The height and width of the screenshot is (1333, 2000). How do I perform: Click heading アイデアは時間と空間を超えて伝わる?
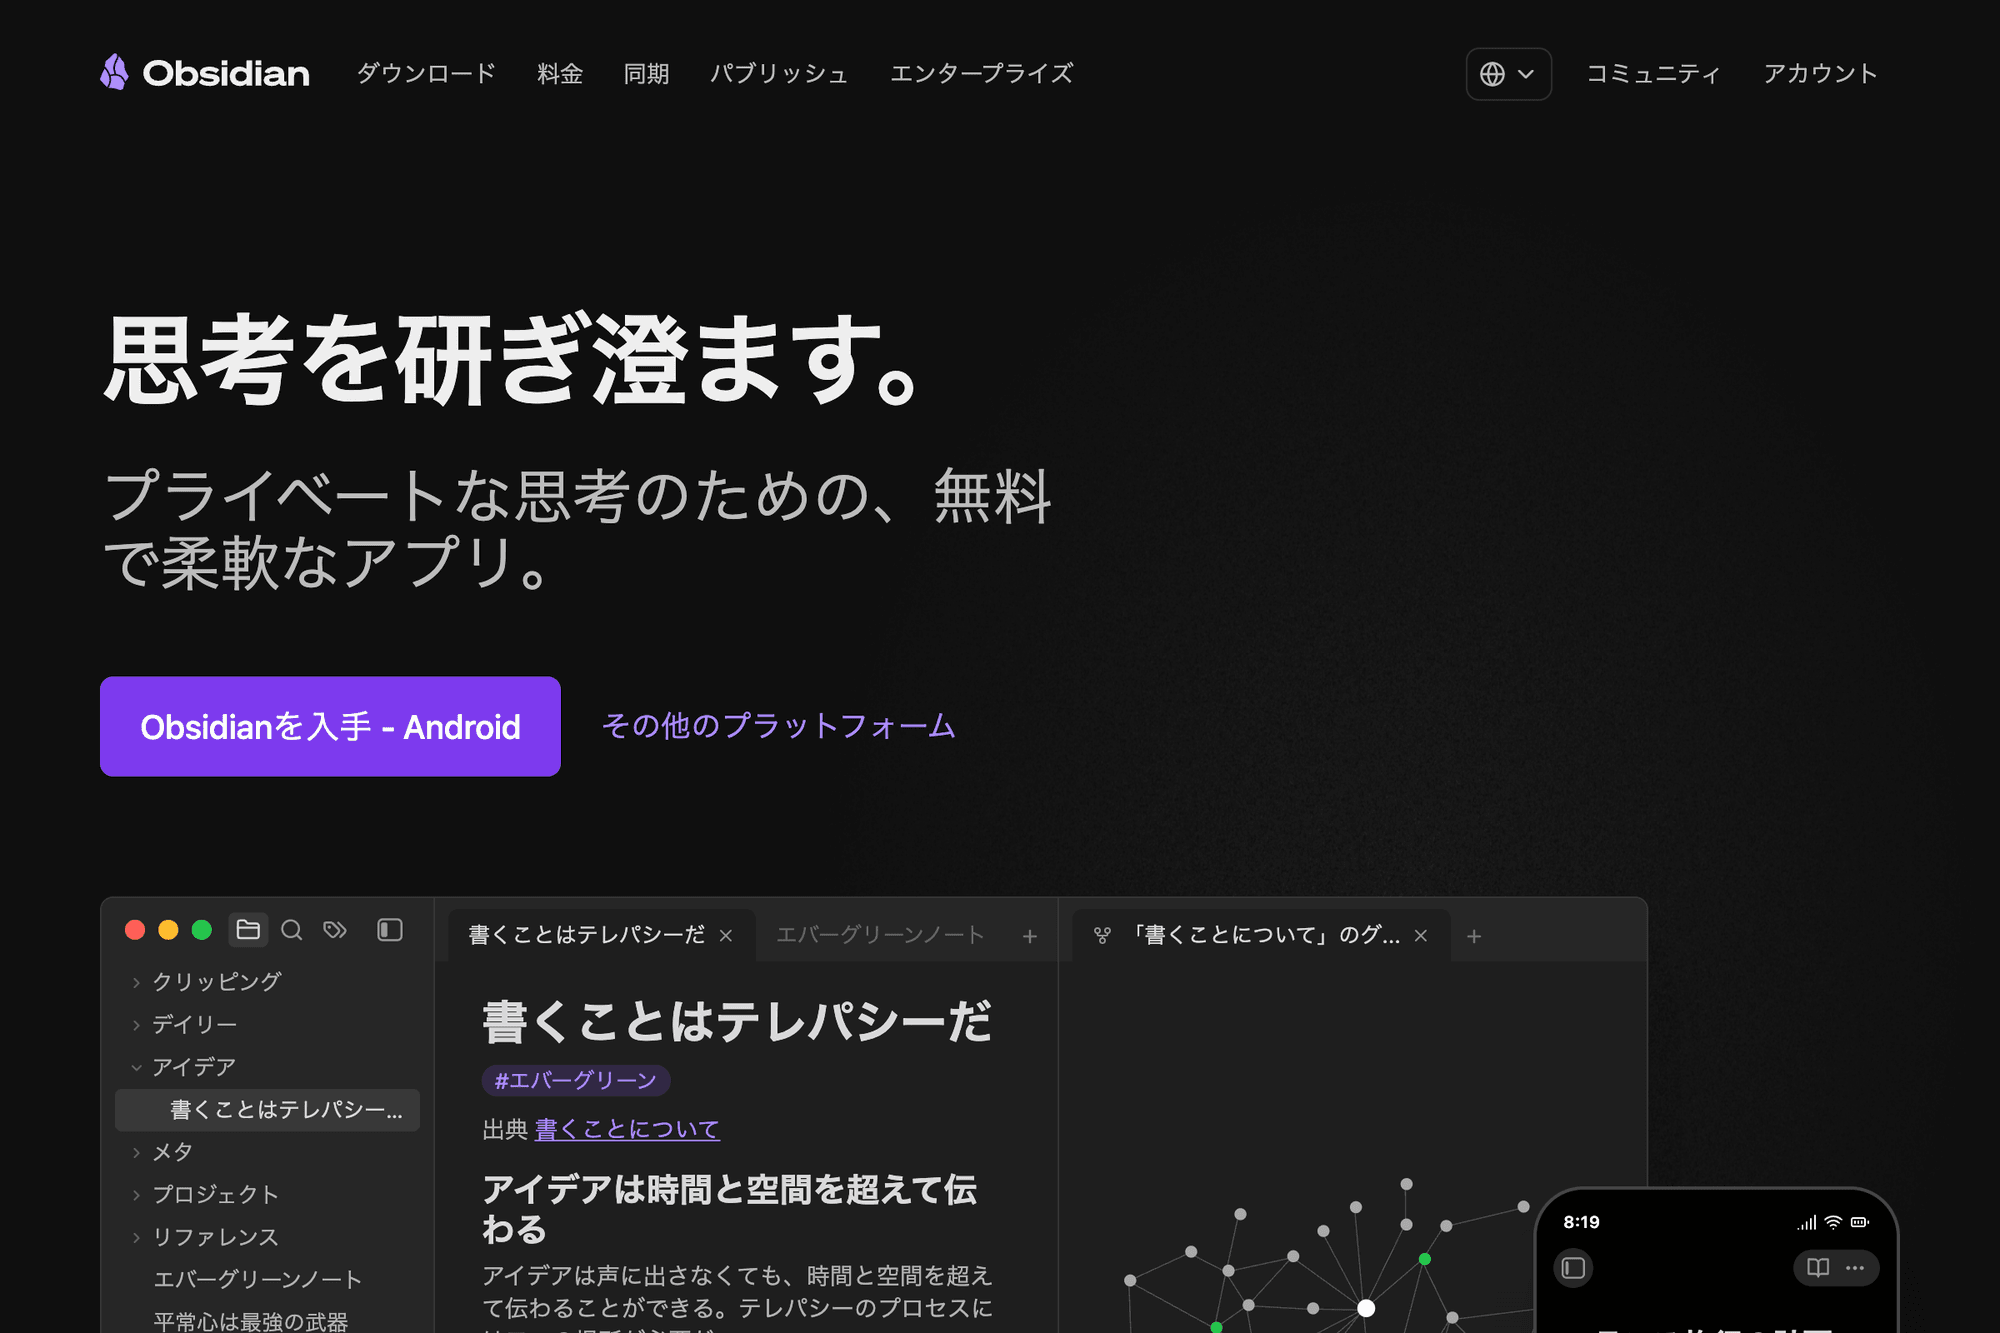pyautogui.click(x=730, y=1209)
